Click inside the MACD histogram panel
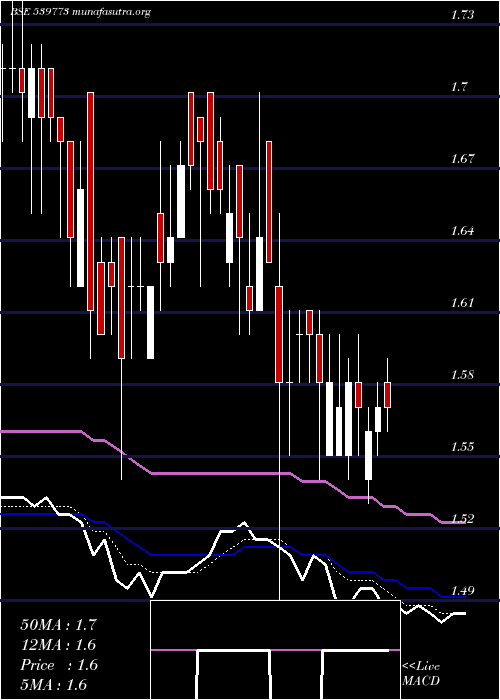This screenshot has width=500, height=700. coord(275,650)
